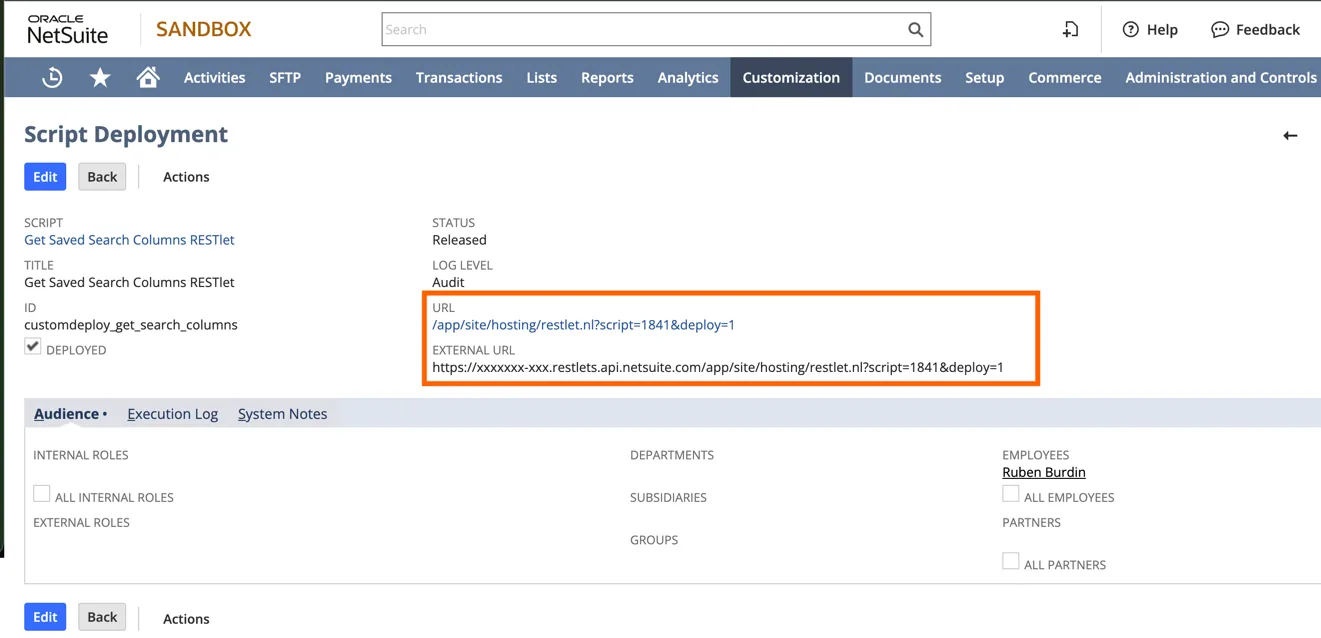The width and height of the screenshot is (1321, 638).
Task: Open the Recent Records clock icon
Action: [52, 77]
